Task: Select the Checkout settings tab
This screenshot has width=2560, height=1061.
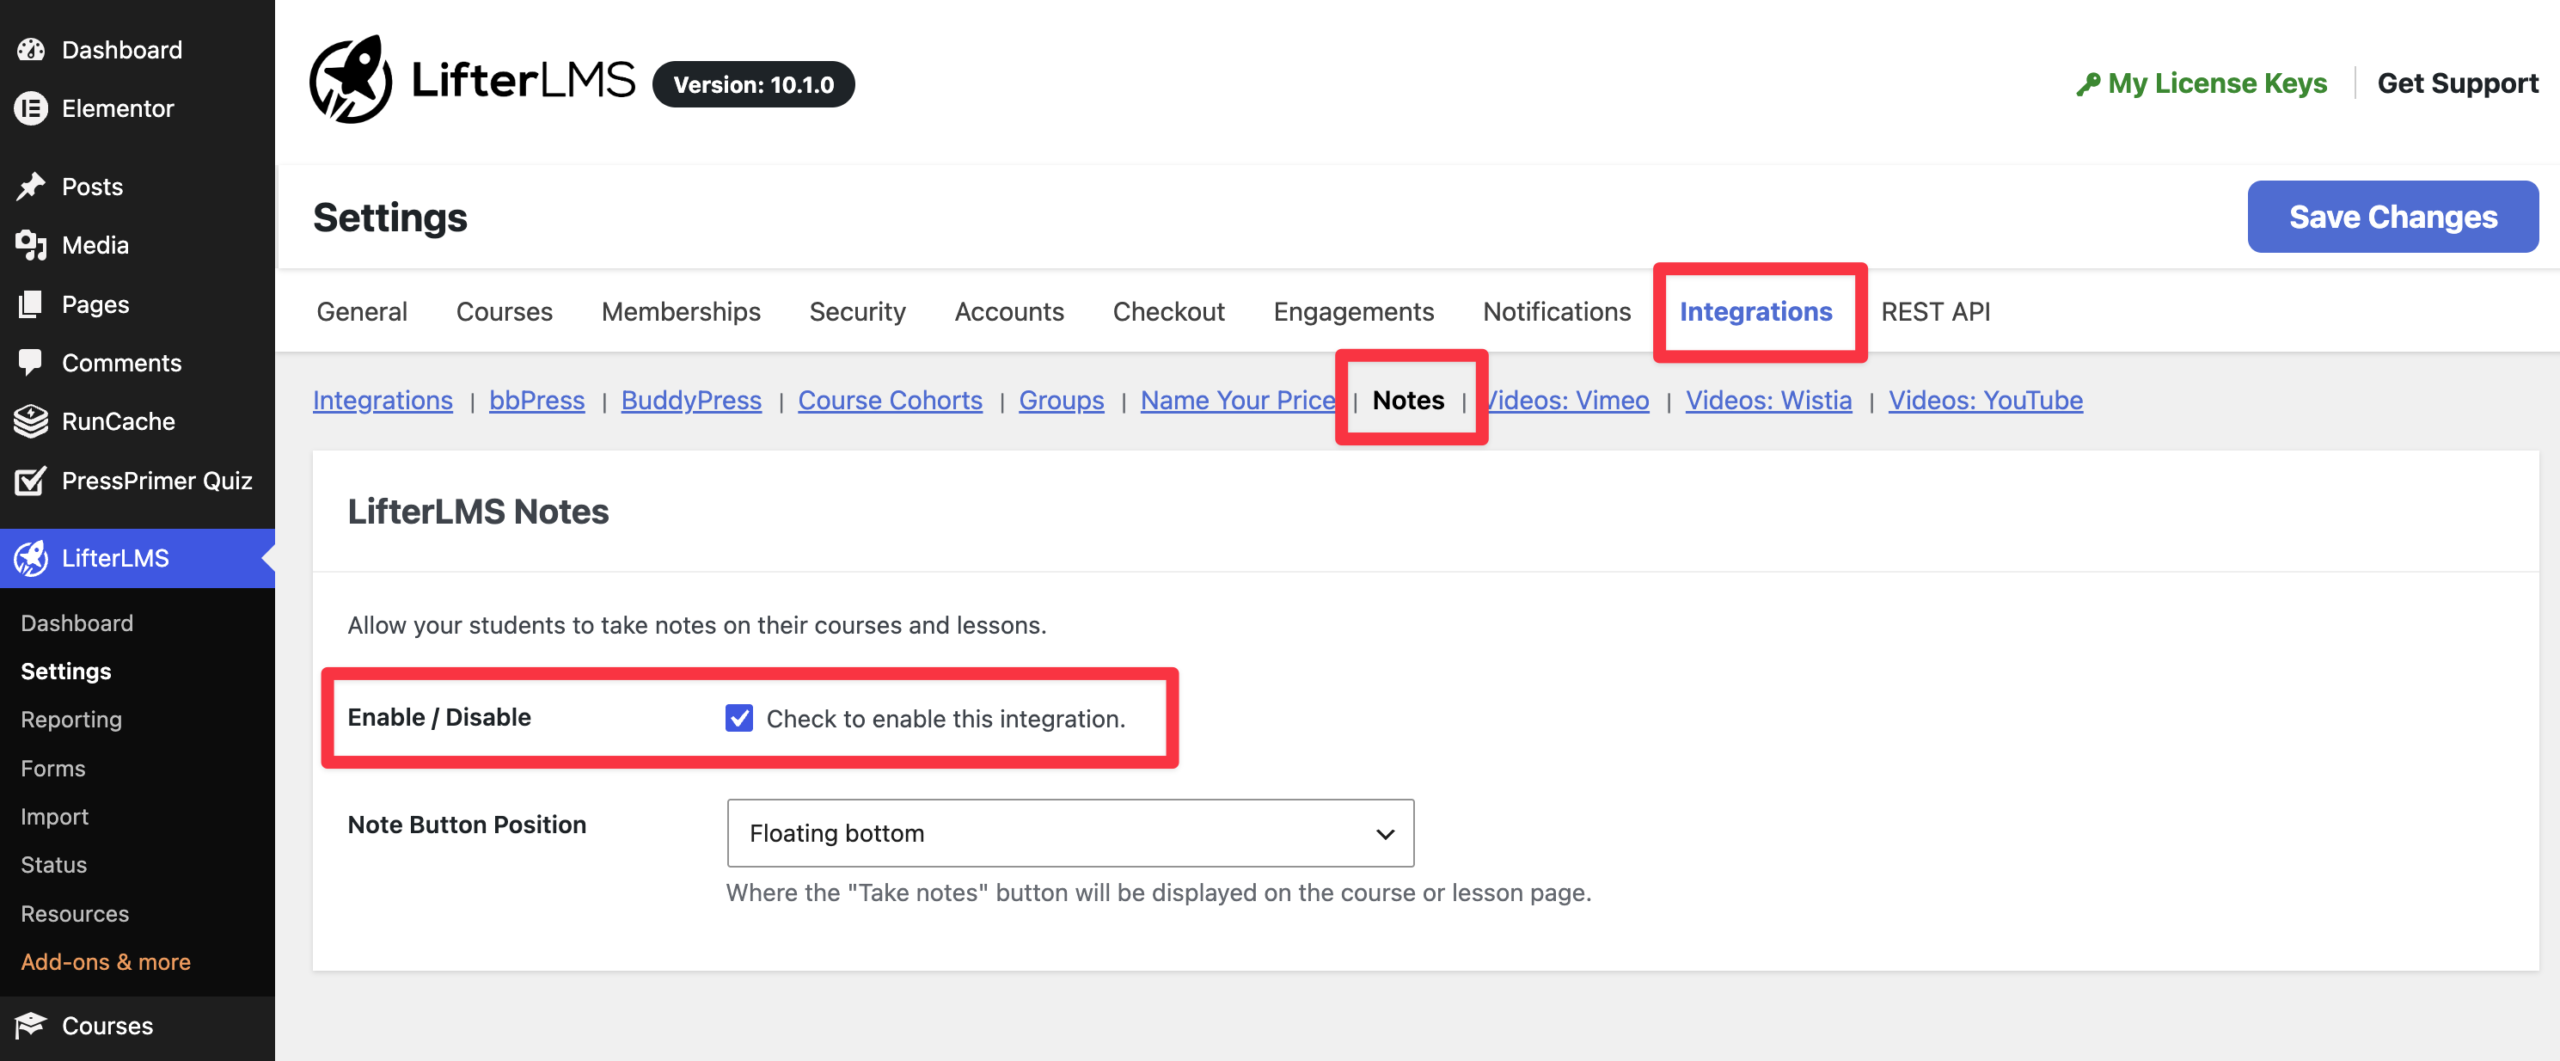Action: click(x=1168, y=311)
